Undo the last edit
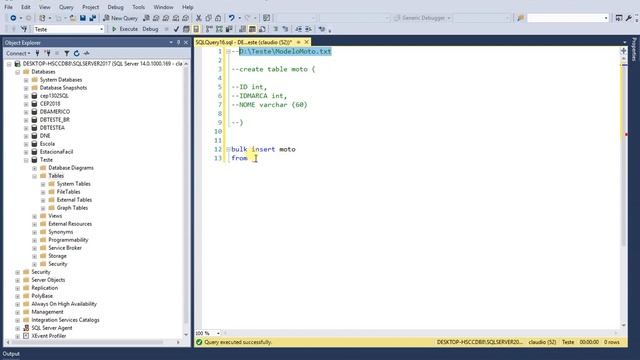Viewport: 640px width, 360px height. pyautogui.click(x=231, y=18)
